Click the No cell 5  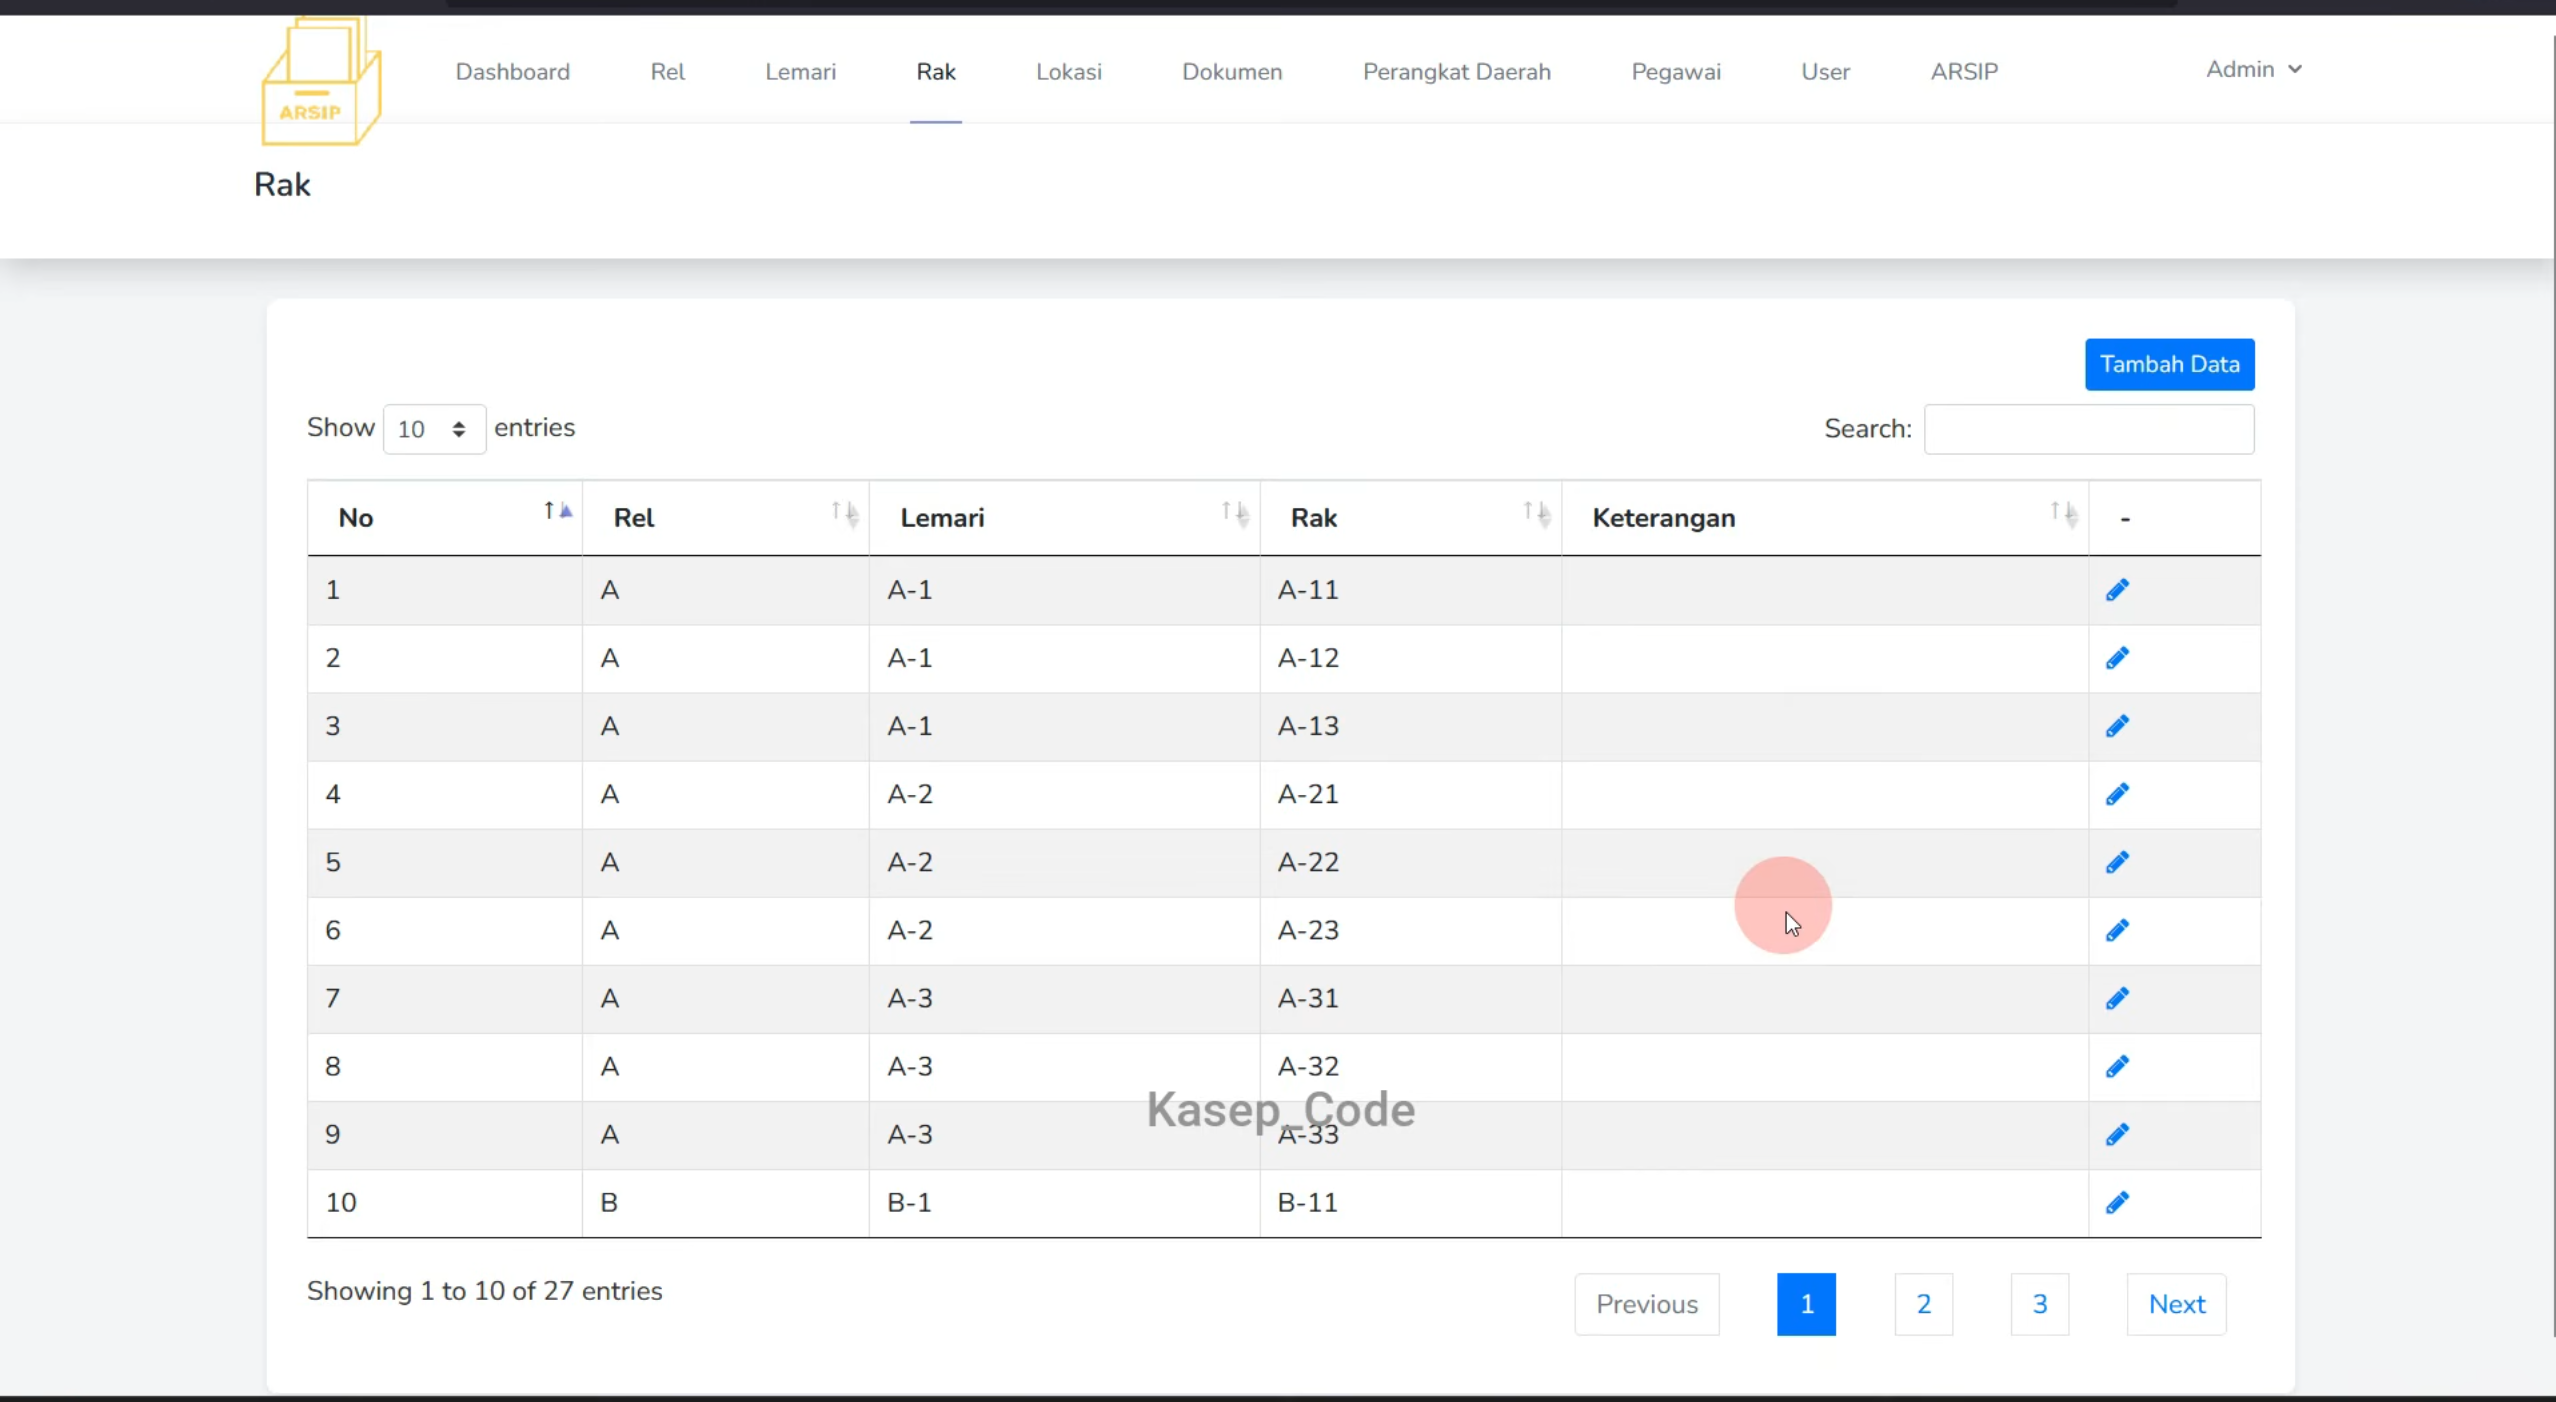click(x=445, y=862)
